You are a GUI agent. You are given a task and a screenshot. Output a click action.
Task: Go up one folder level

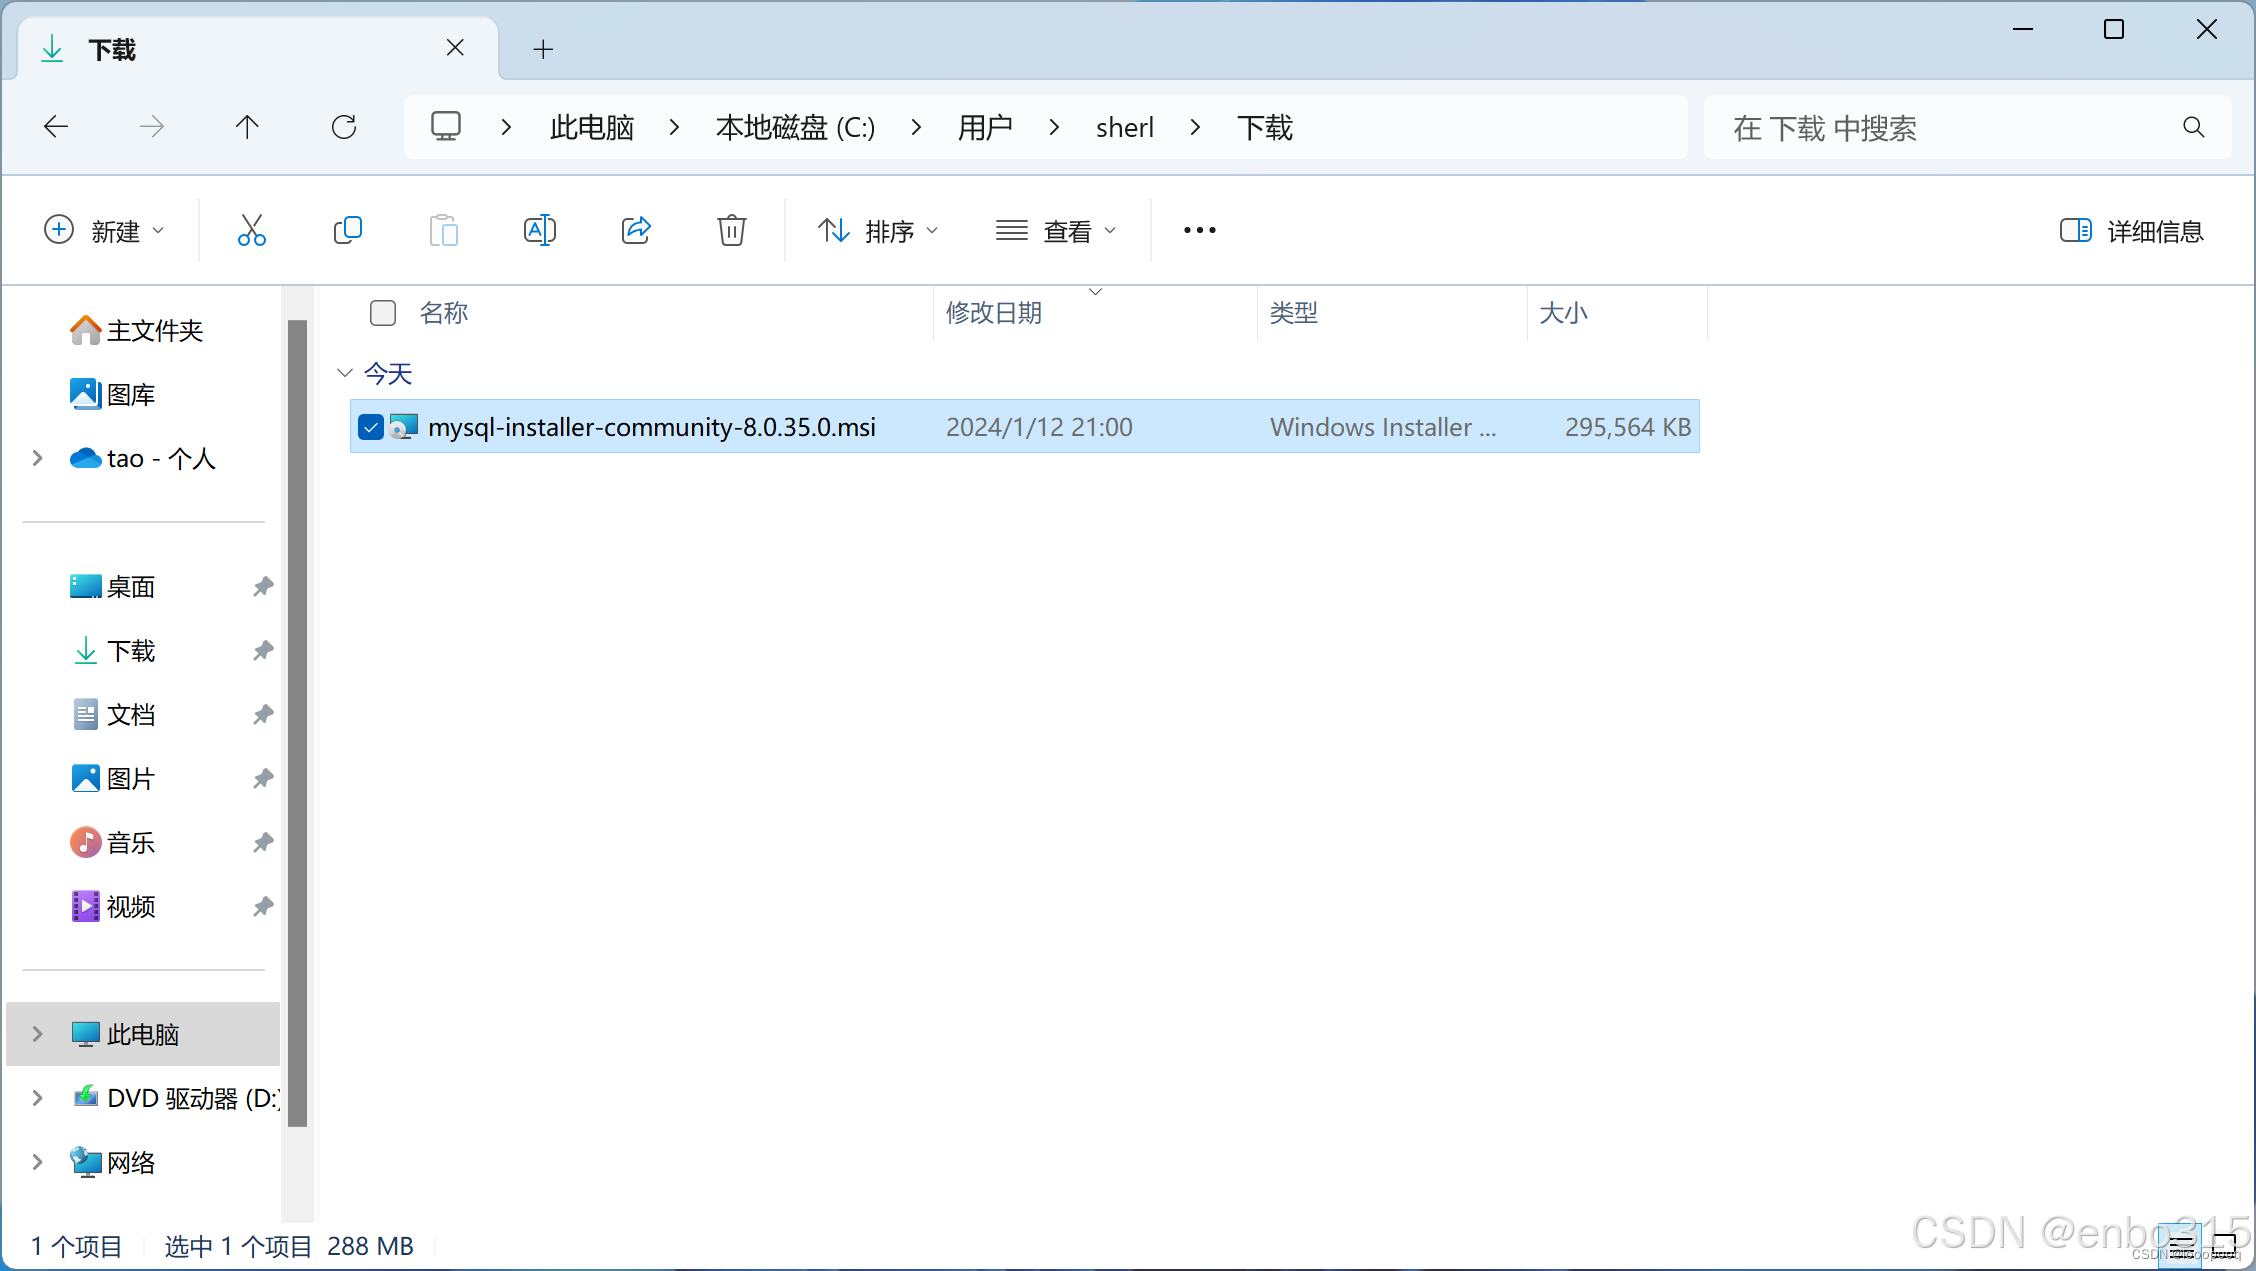[247, 127]
